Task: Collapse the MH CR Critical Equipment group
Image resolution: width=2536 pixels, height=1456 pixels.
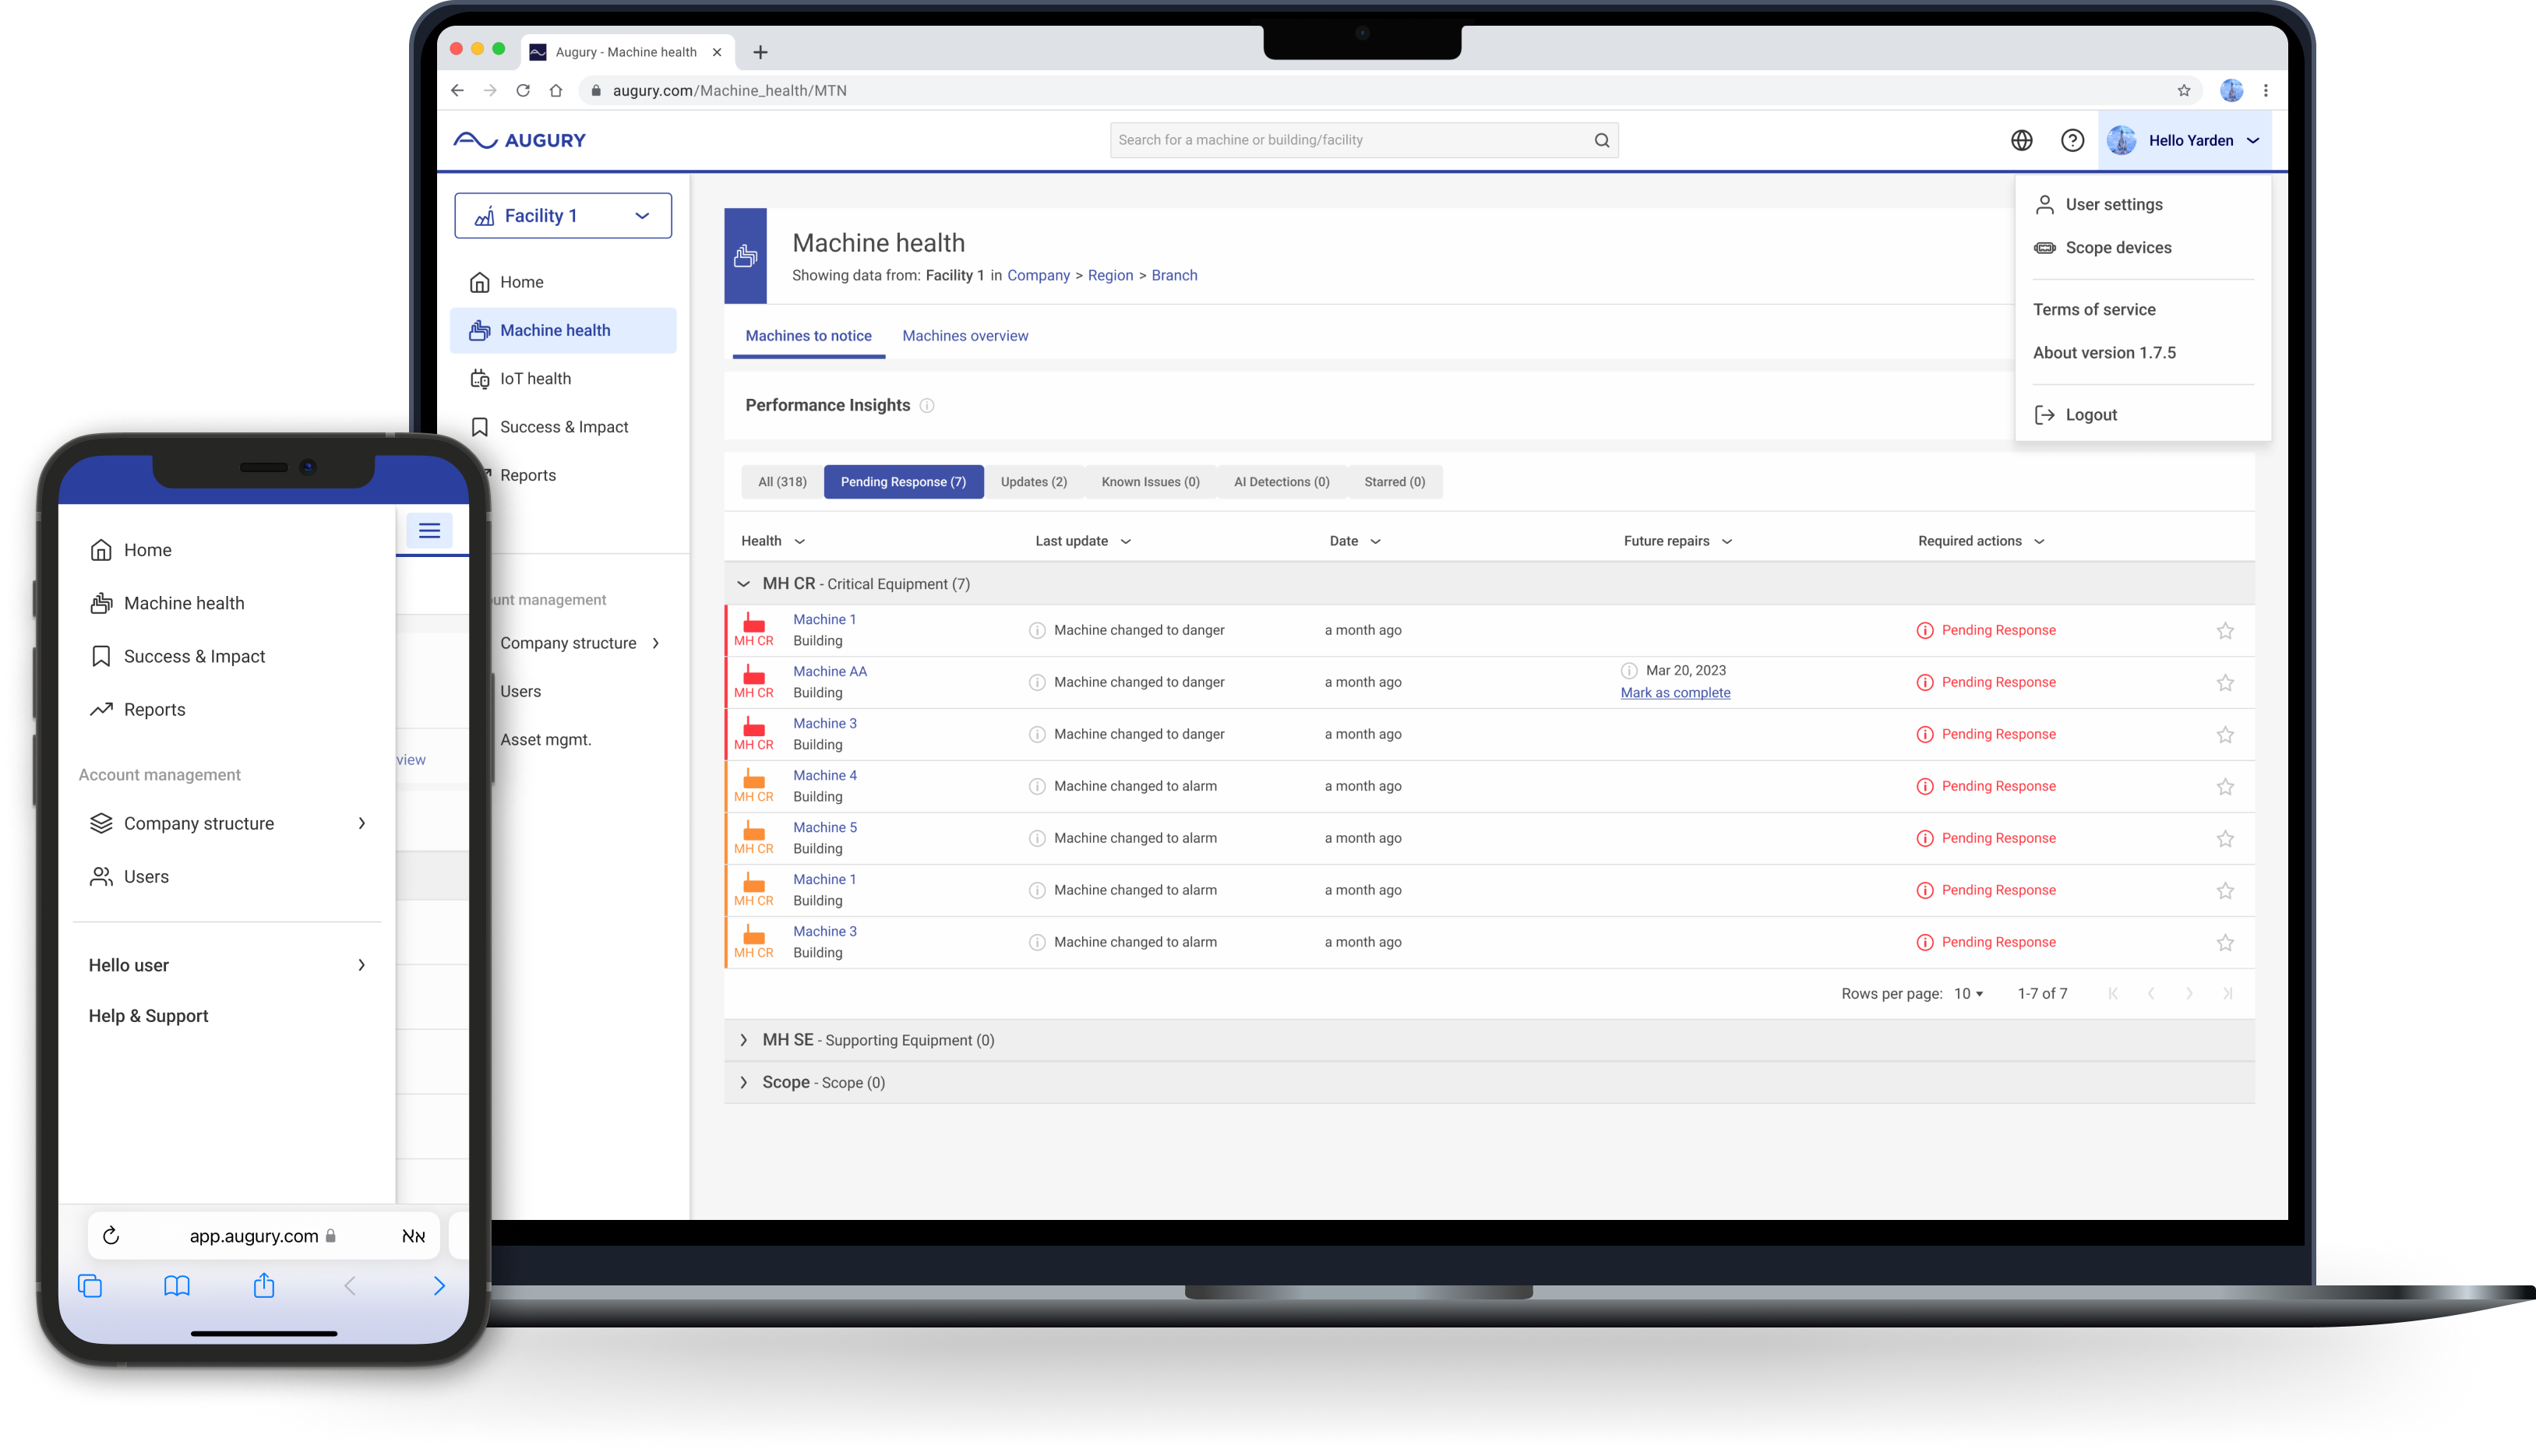Action: coord(743,583)
